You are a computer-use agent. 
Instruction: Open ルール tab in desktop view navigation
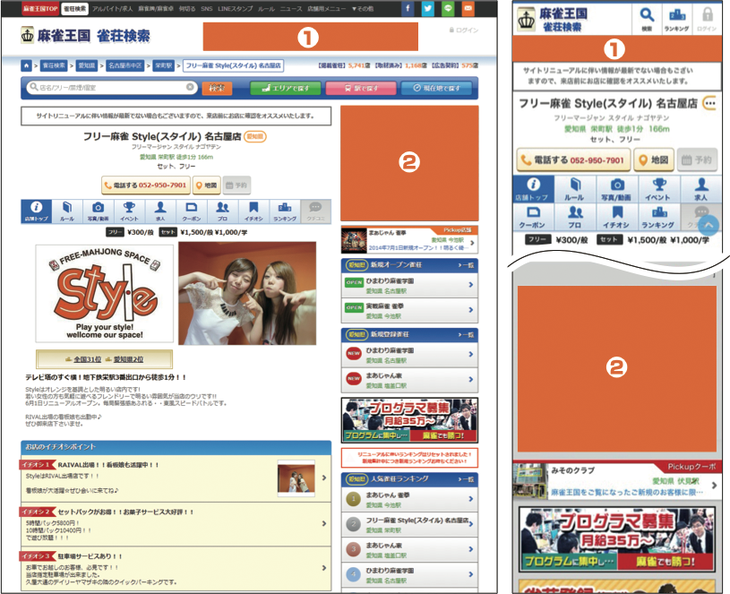point(67,211)
